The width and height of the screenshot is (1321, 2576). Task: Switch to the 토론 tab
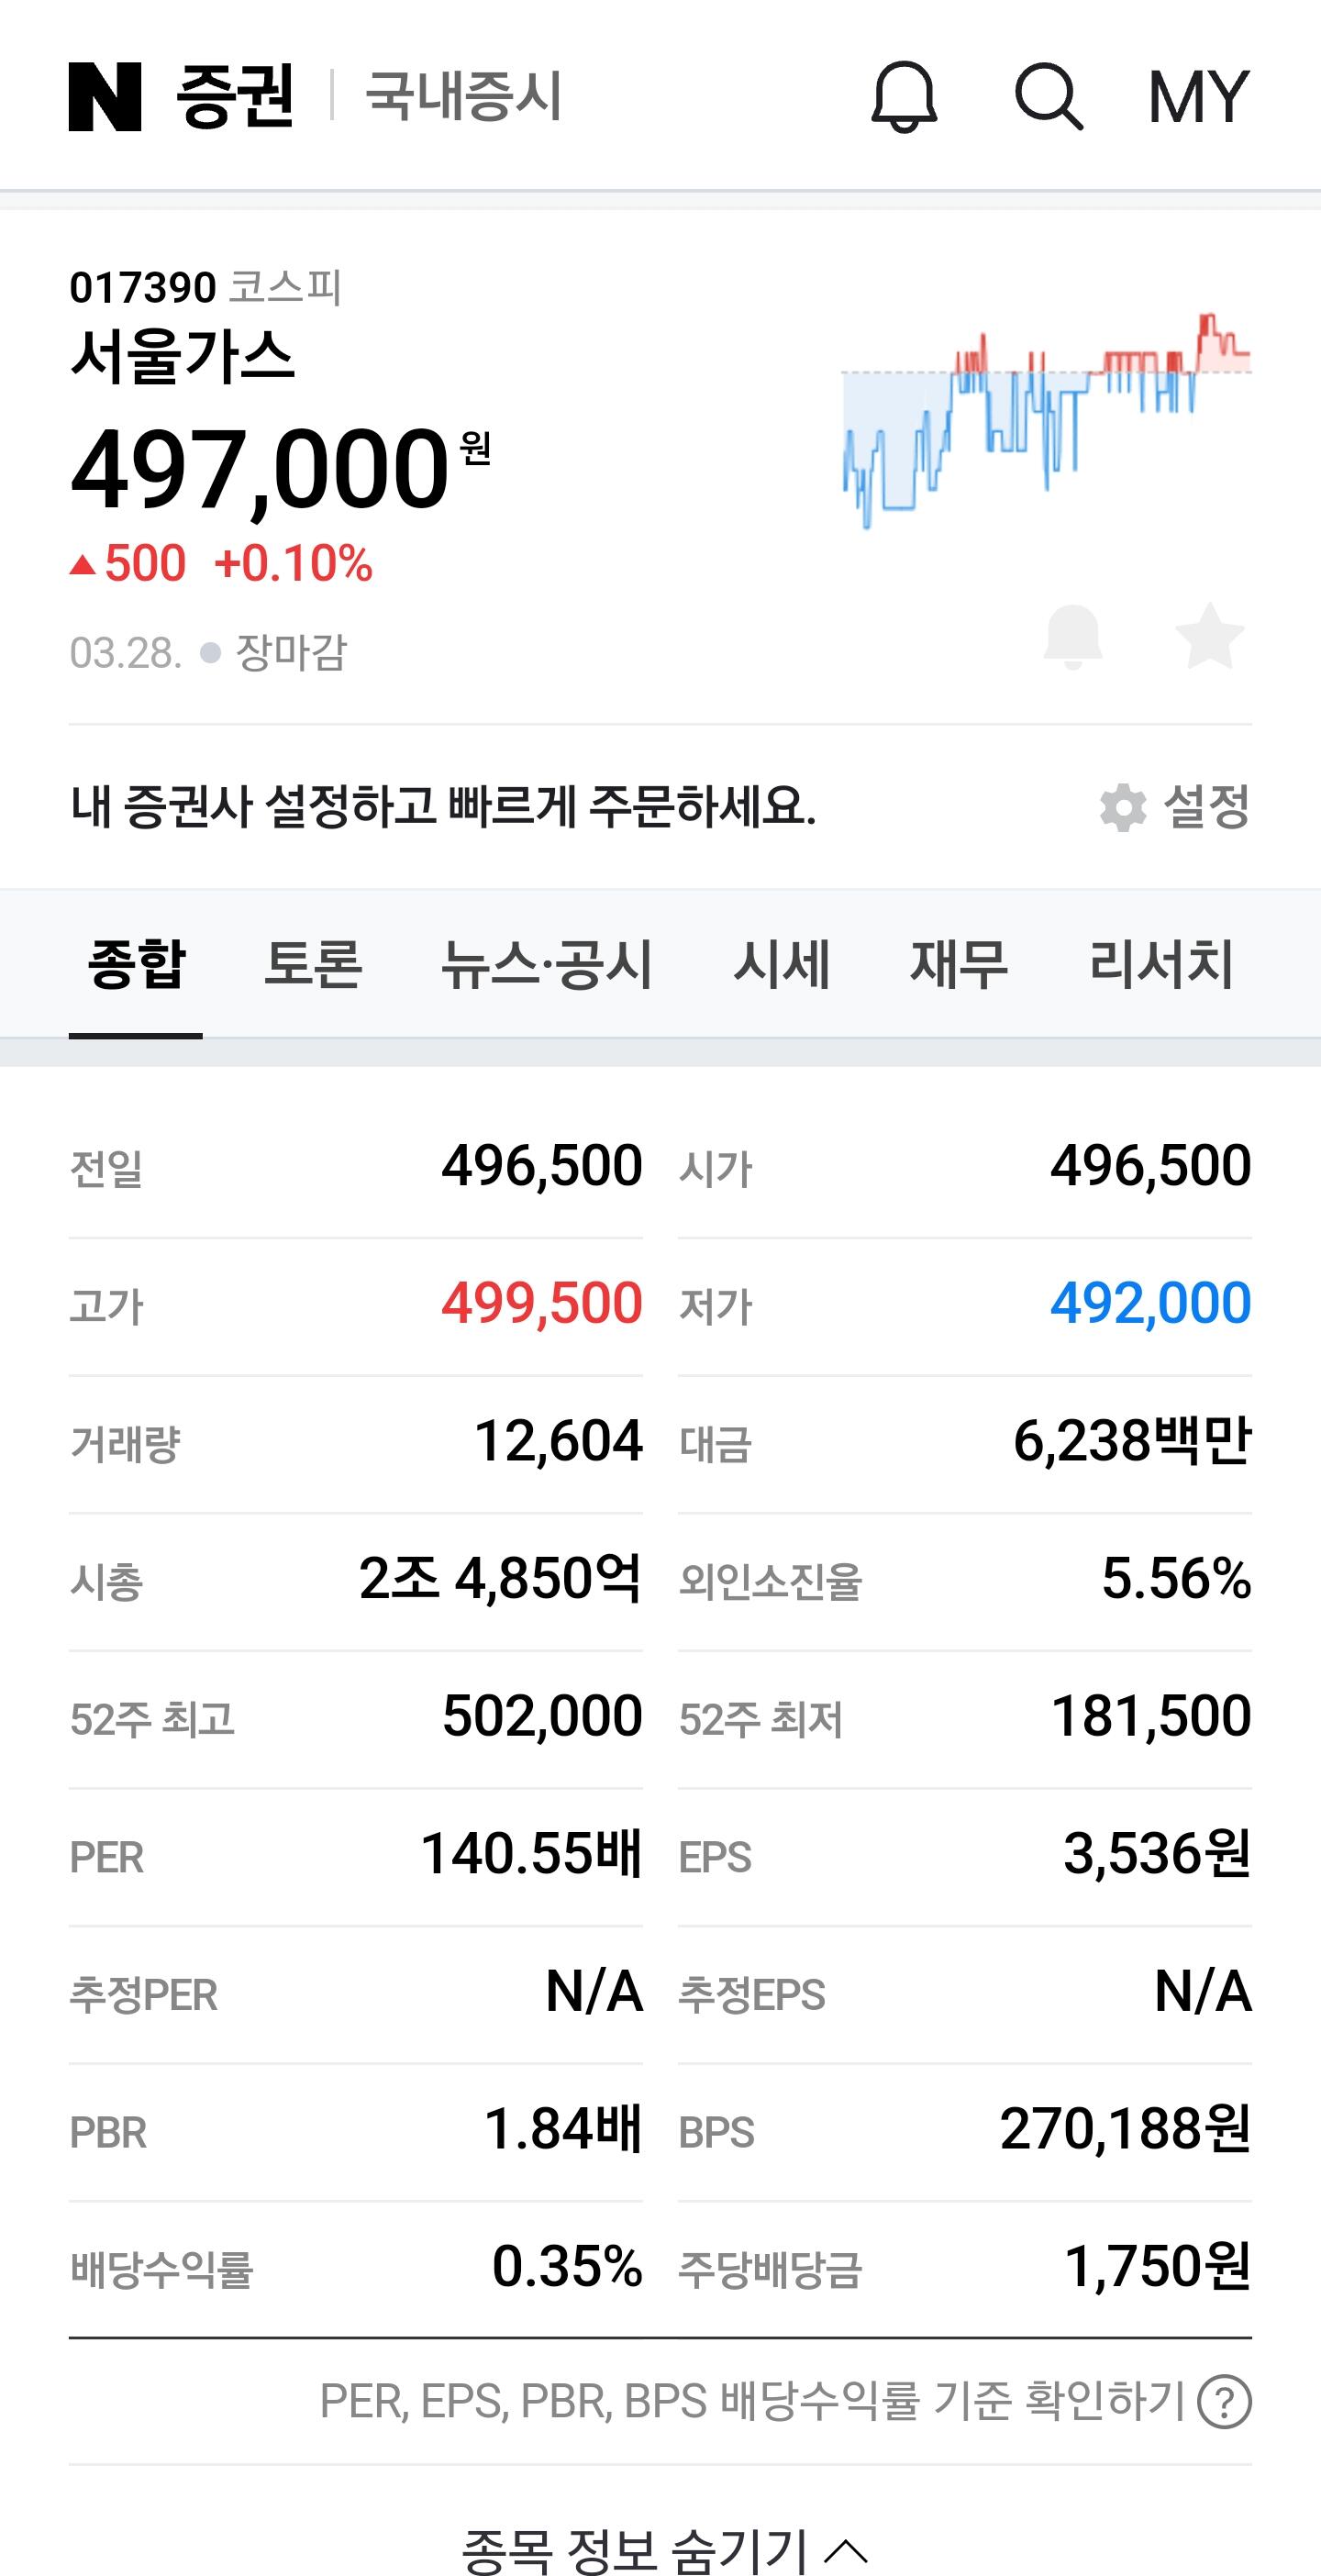[x=312, y=964]
